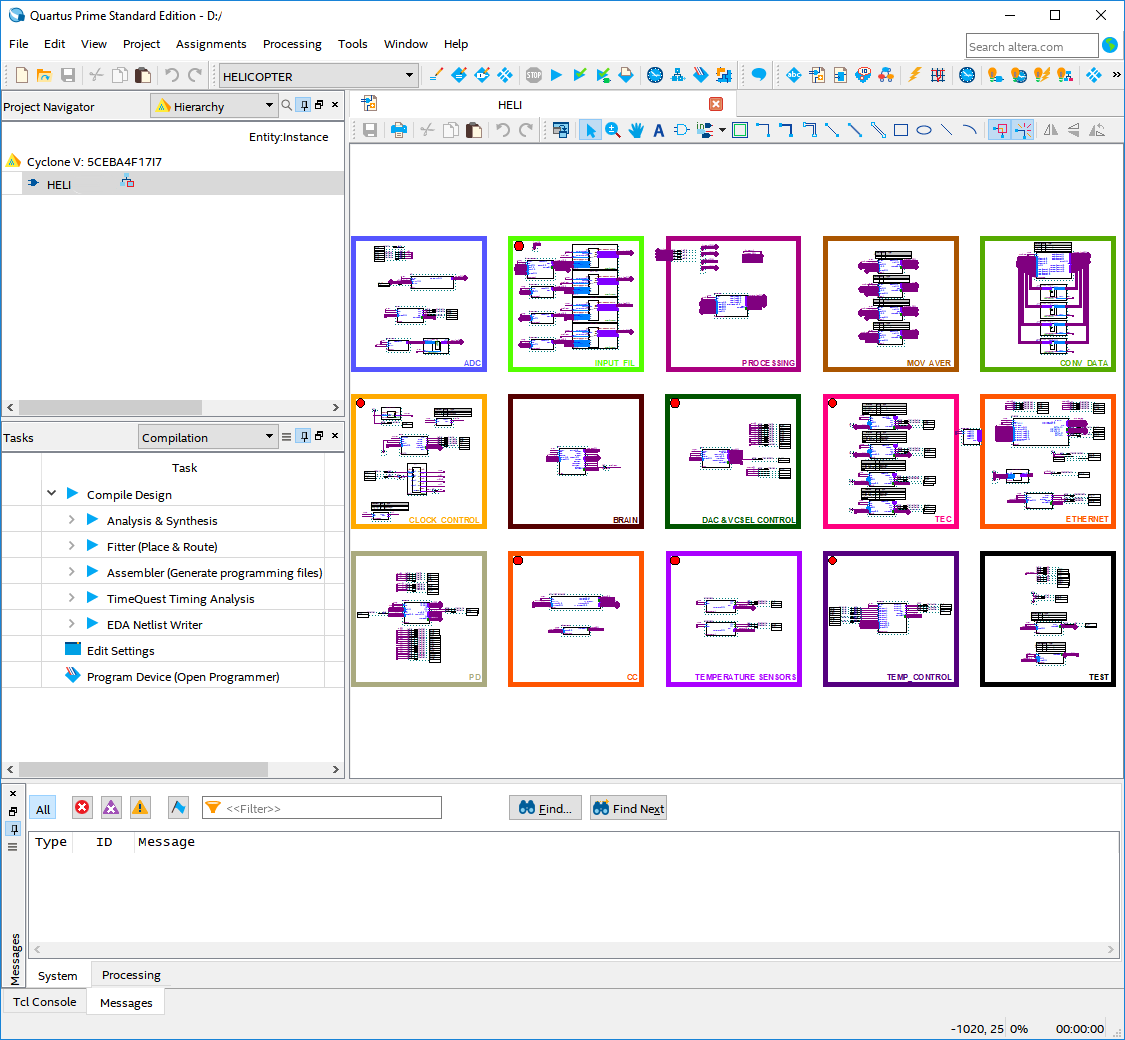Toggle the info messages filter flag icon
1125x1040 pixels.
178,808
